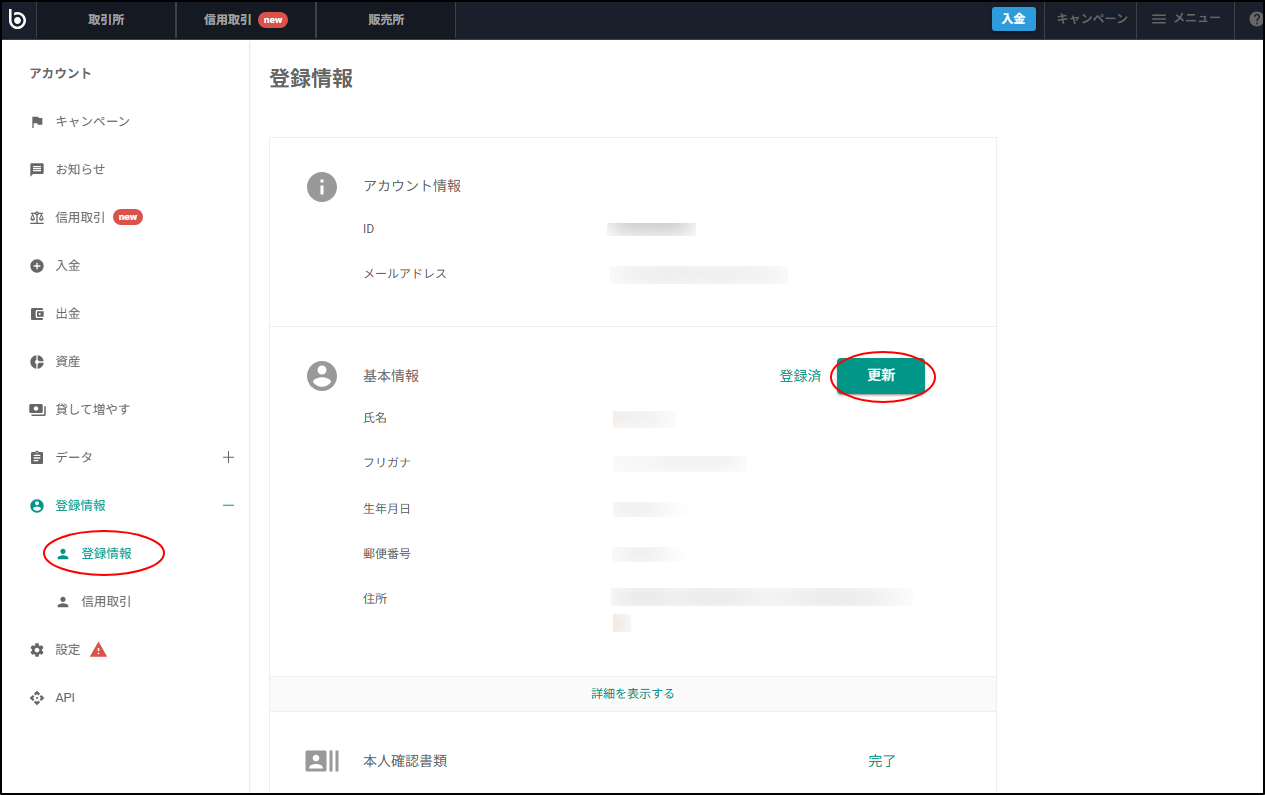Select the 出金 withdrawal icon in sidebar

(x=36, y=313)
